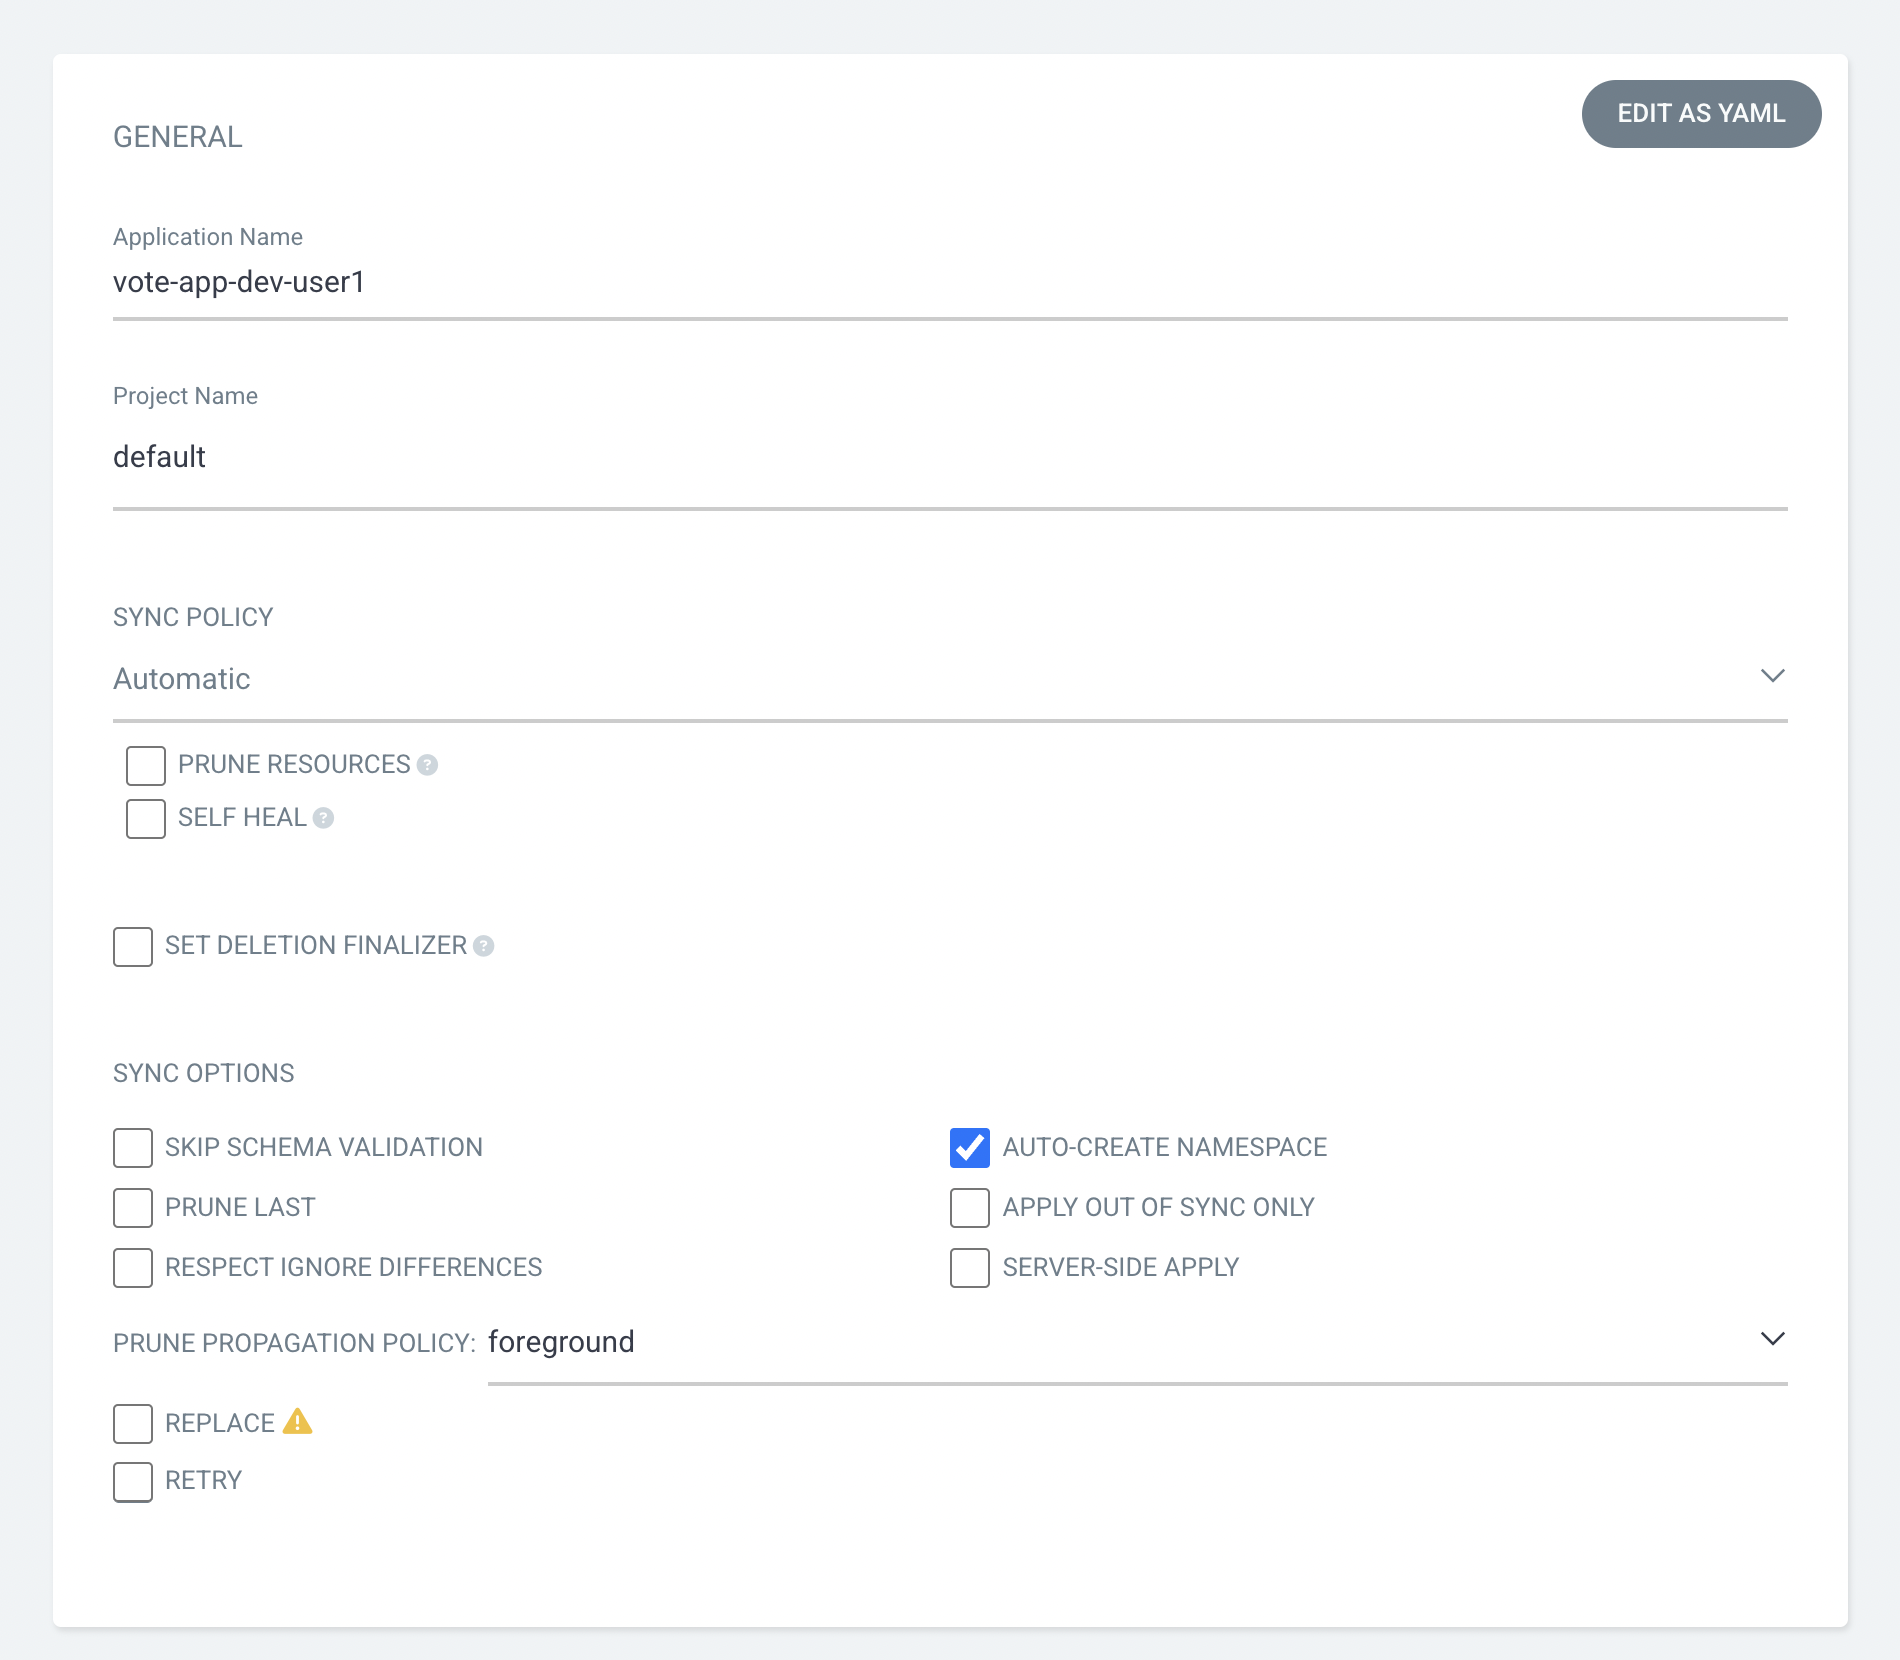Viewport: 1900px width, 1660px height.
Task: Click the Prune Propagation Policy label
Action: point(294,1343)
